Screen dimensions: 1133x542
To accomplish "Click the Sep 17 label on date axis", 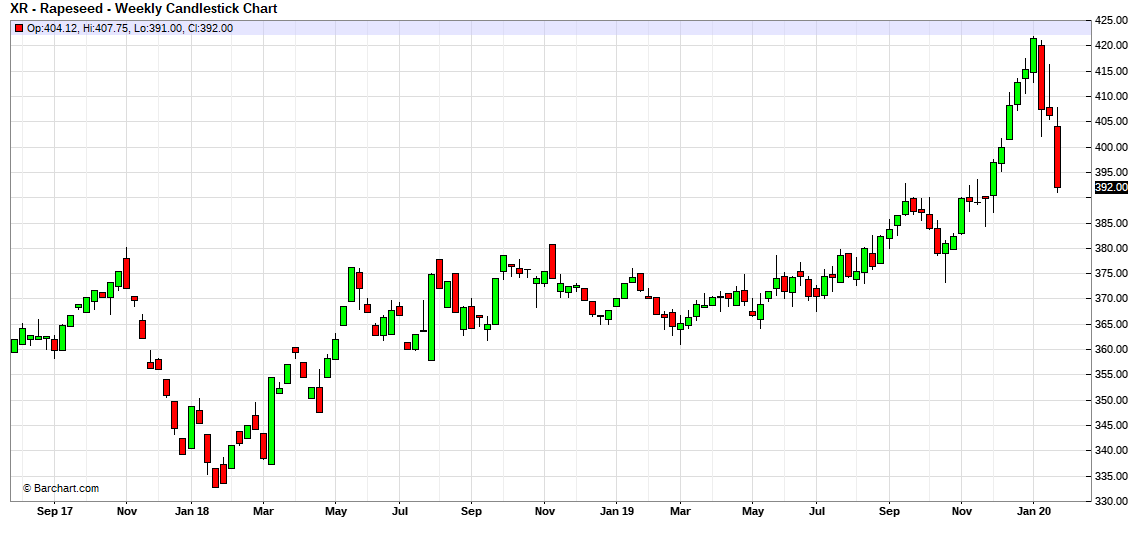I will [54, 511].
